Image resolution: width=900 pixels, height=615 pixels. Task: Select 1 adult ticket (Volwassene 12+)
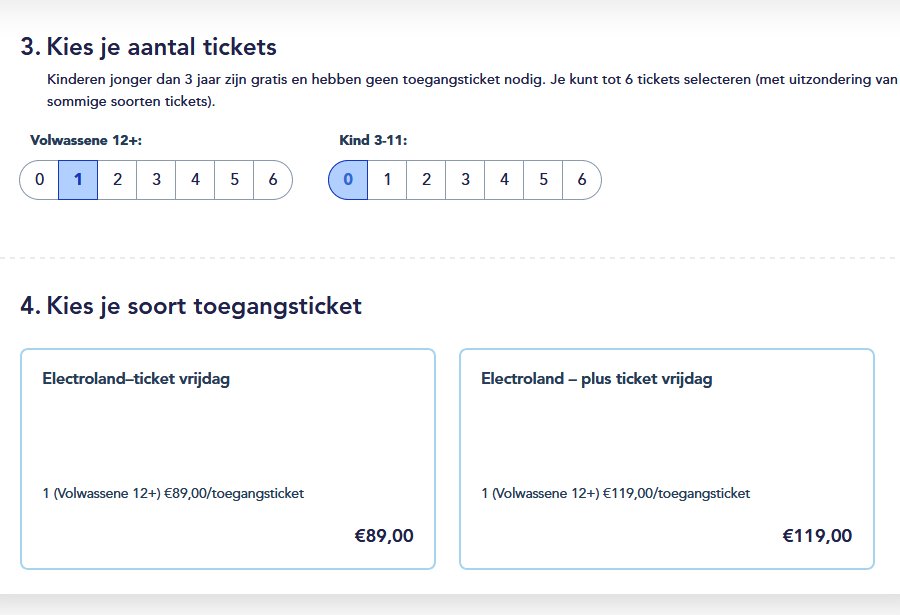(78, 180)
